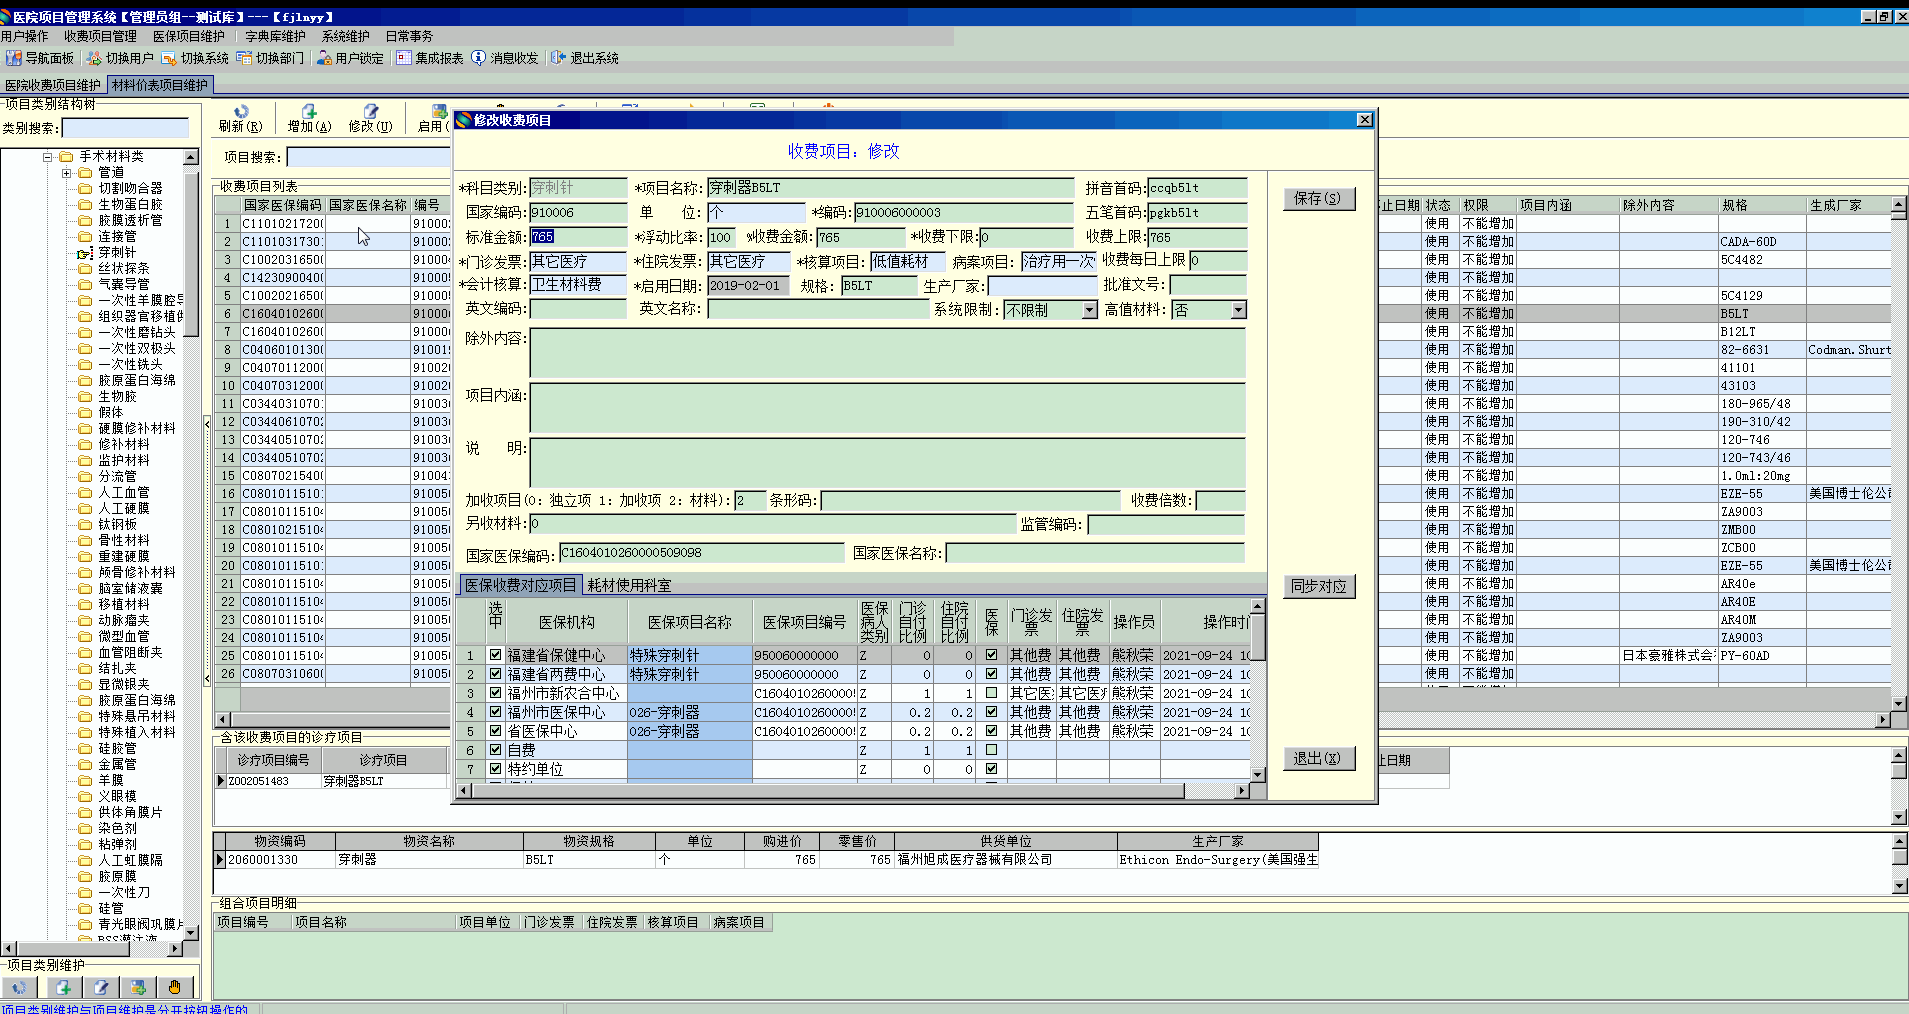This screenshot has height=1014, width=1909.
Task: Click the 项目名称 input field
Action: point(891,187)
